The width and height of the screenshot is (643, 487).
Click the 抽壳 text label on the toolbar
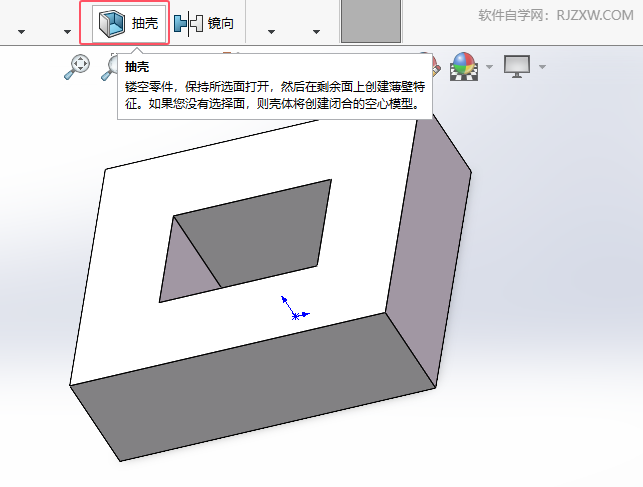click(x=145, y=23)
